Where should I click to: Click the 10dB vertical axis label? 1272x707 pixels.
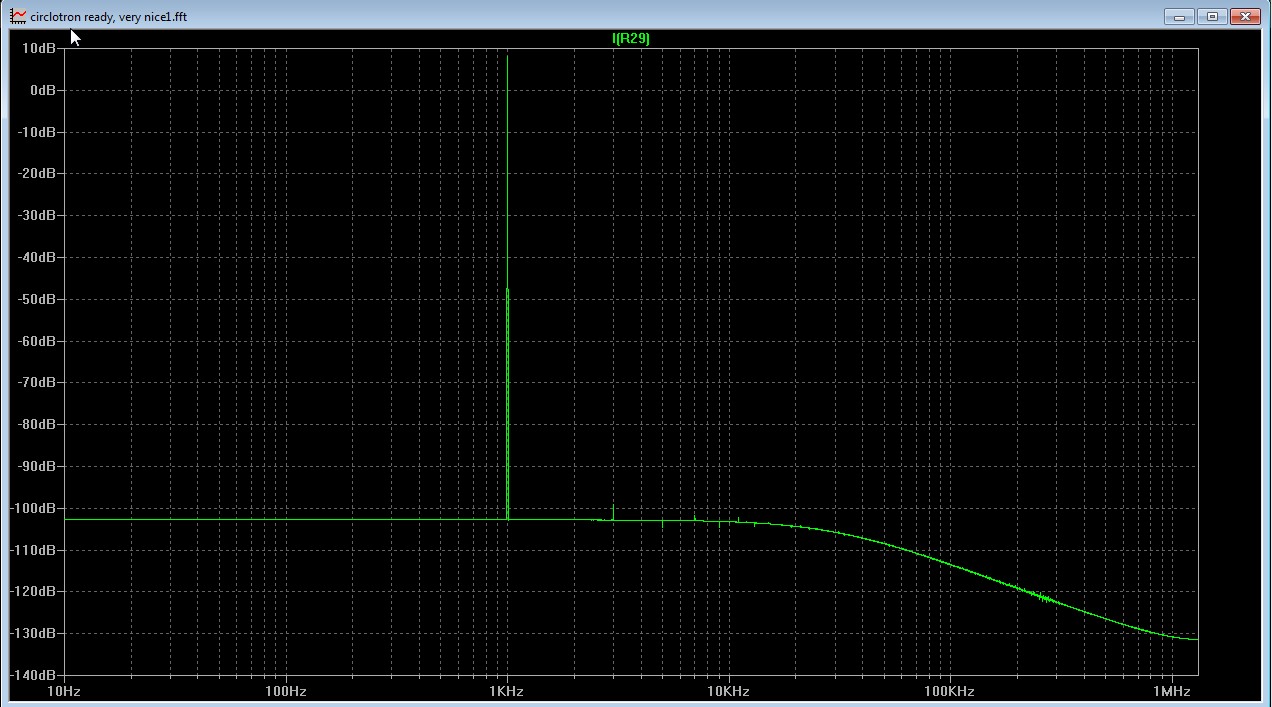click(38, 48)
